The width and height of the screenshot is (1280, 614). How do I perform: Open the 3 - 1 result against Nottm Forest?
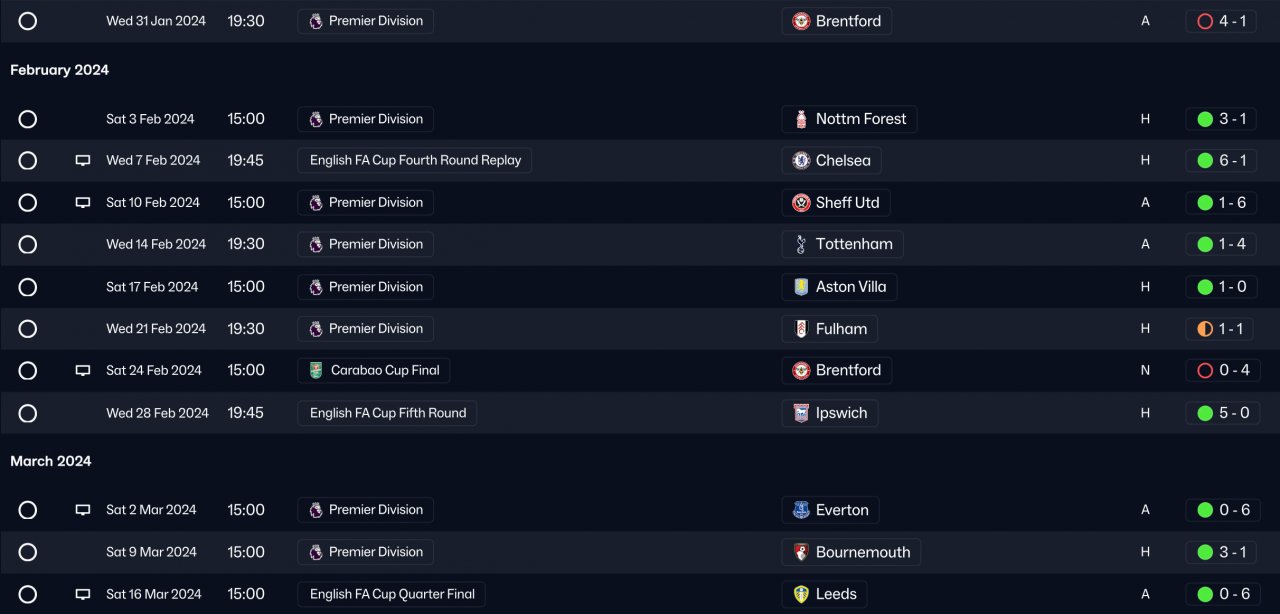1221,119
